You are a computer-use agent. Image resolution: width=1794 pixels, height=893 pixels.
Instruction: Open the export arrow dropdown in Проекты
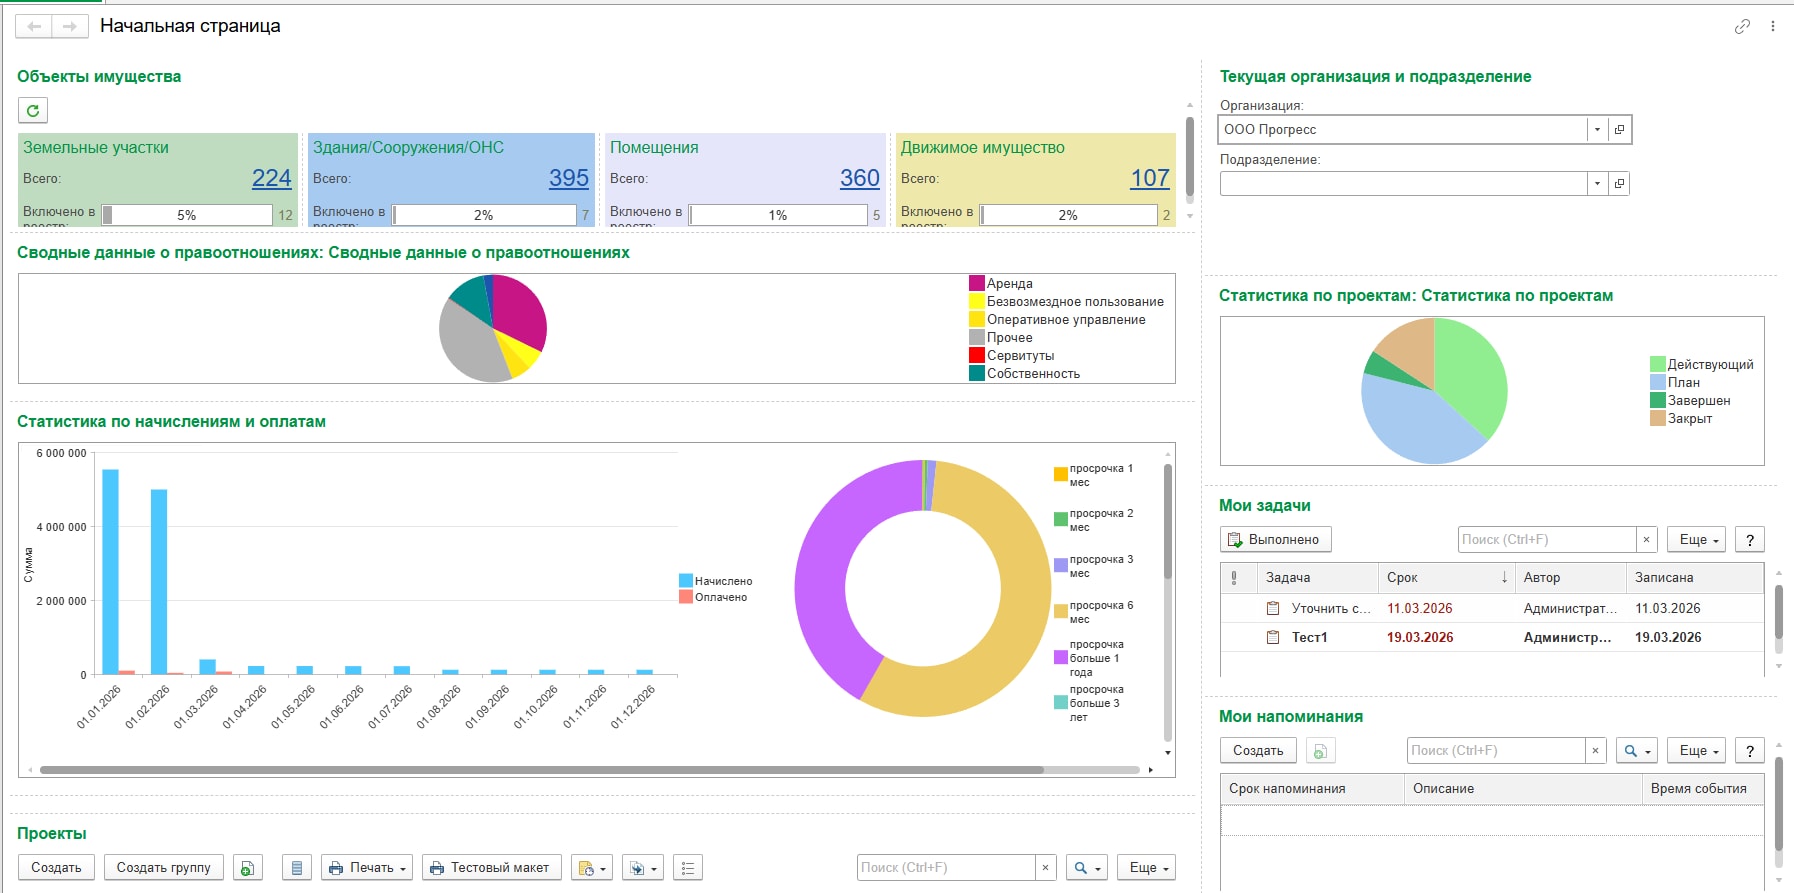pyautogui.click(x=642, y=868)
